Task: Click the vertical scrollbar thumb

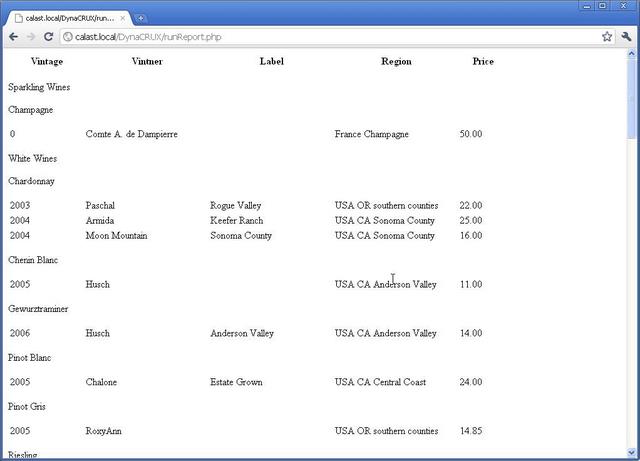Action: 631,98
